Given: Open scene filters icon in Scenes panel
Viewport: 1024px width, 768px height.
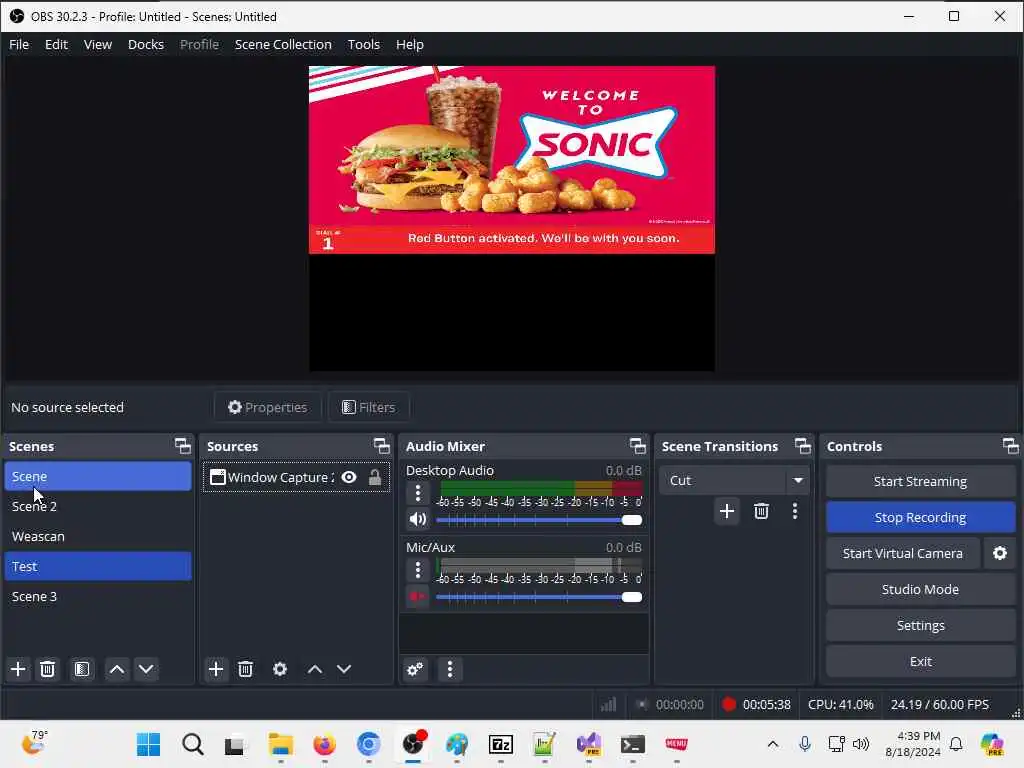Looking at the screenshot, I should [82, 669].
